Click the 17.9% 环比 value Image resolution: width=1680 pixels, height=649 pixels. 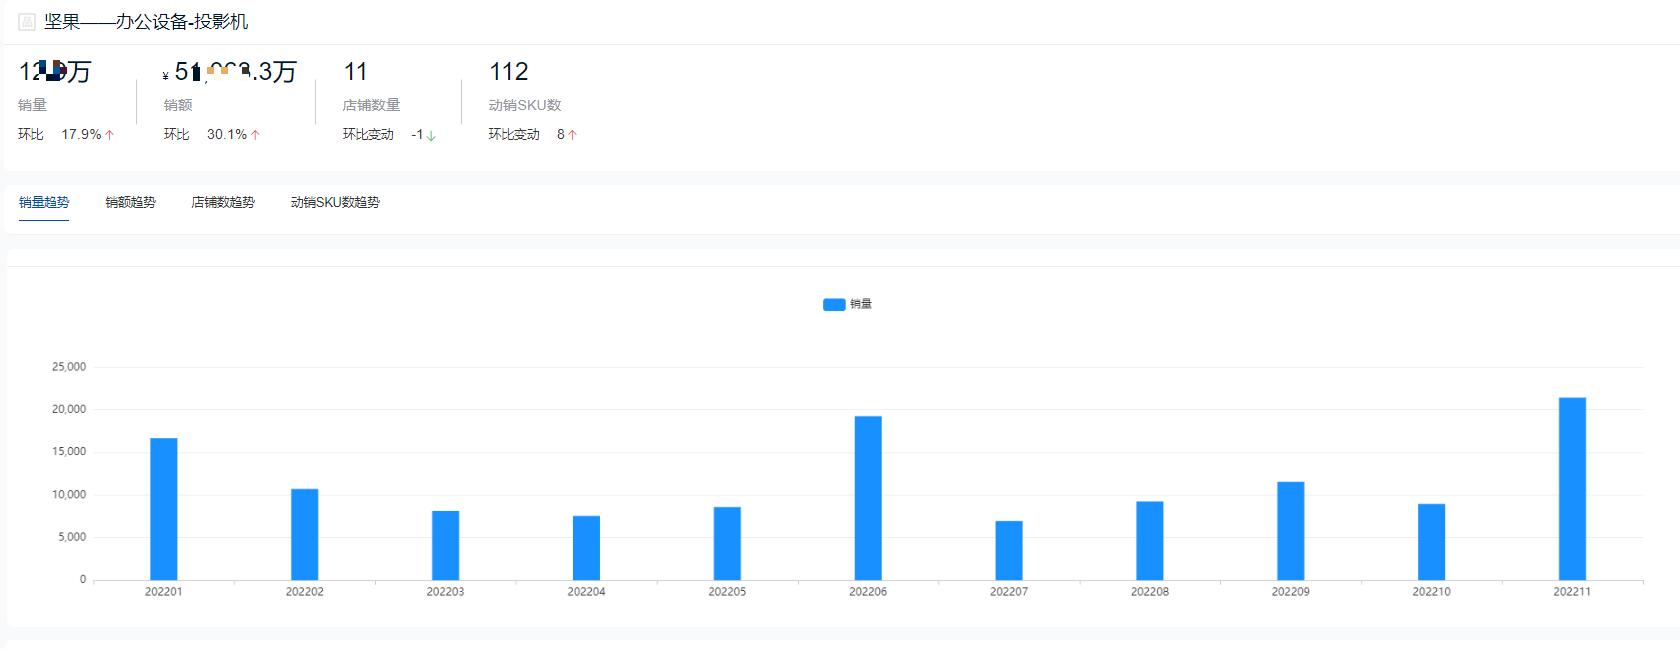tap(81, 134)
